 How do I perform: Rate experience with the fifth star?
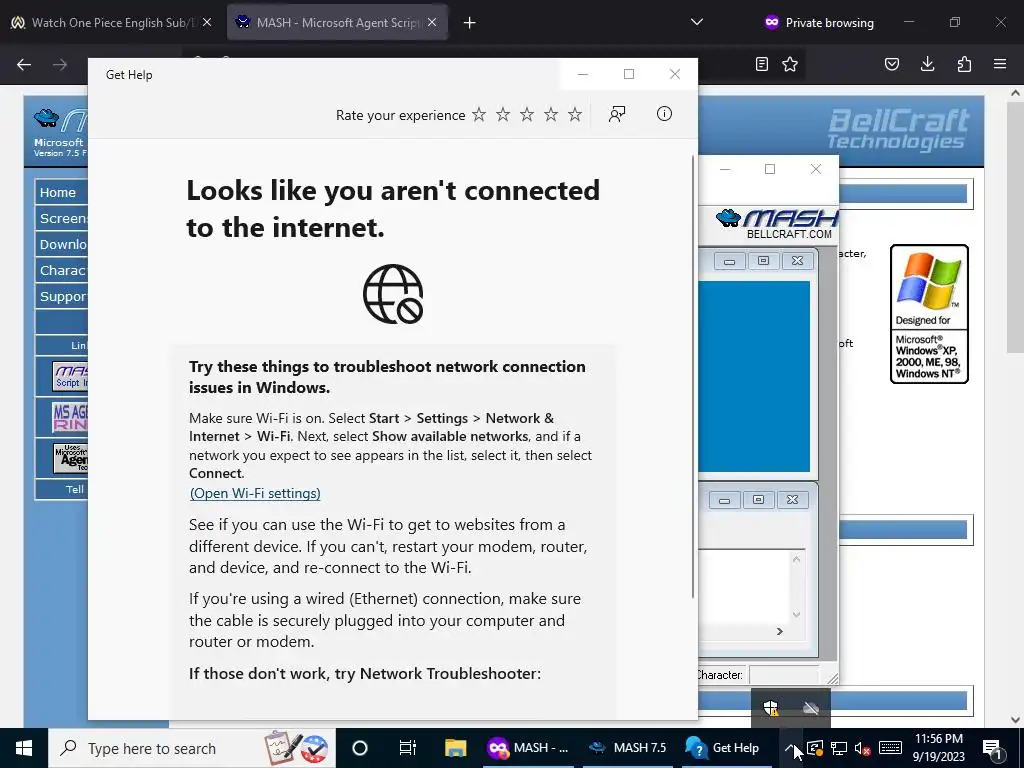[x=575, y=115]
